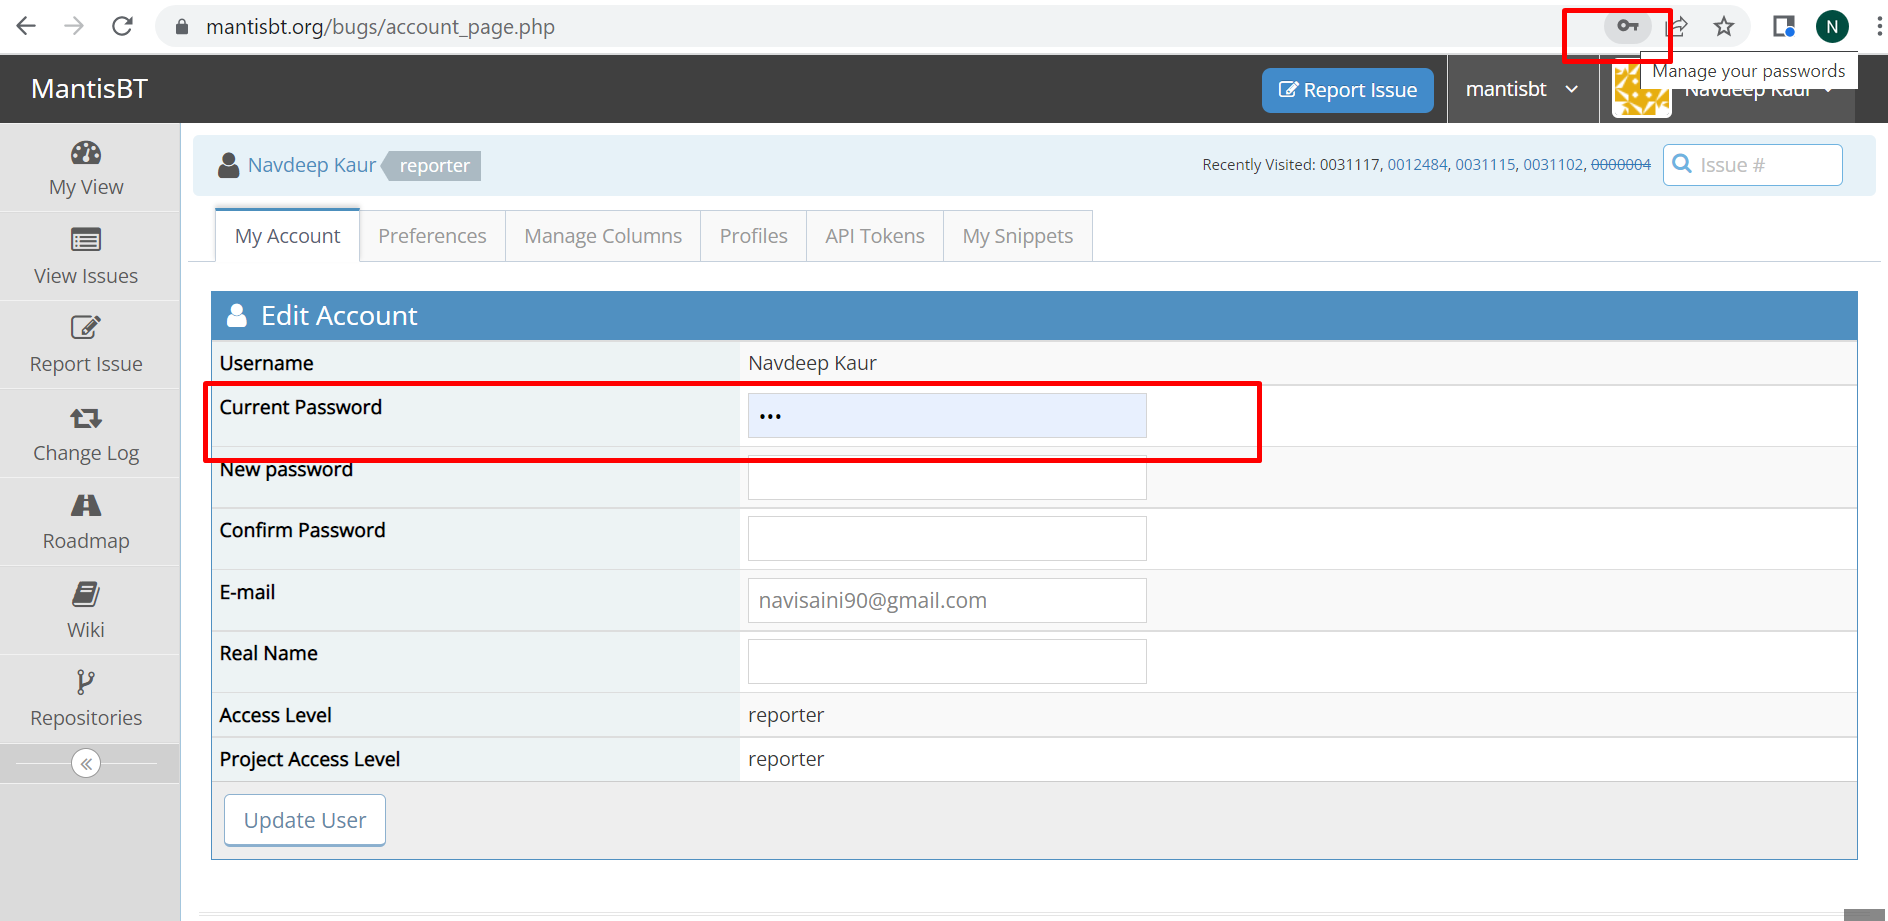Click the Change Log sidebar icon
This screenshot has height=921, width=1888.
click(x=86, y=418)
